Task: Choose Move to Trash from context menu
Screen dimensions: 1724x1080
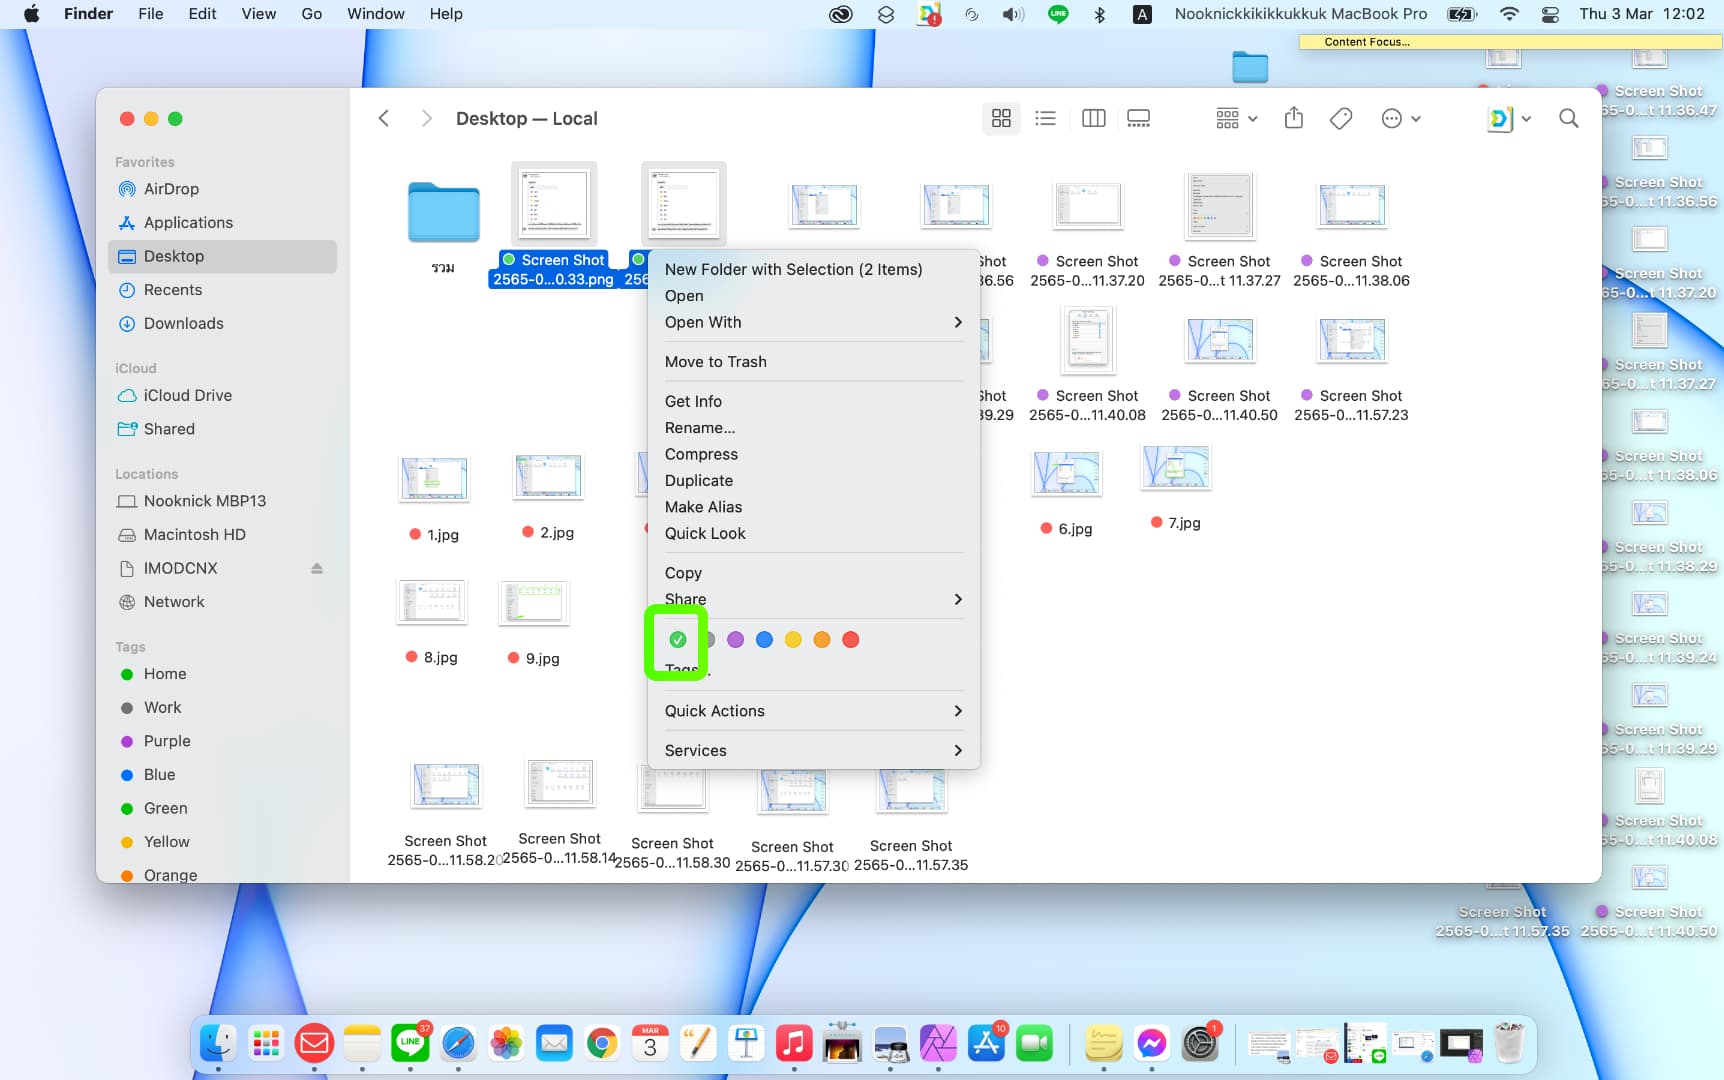Action: click(x=716, y=362)
